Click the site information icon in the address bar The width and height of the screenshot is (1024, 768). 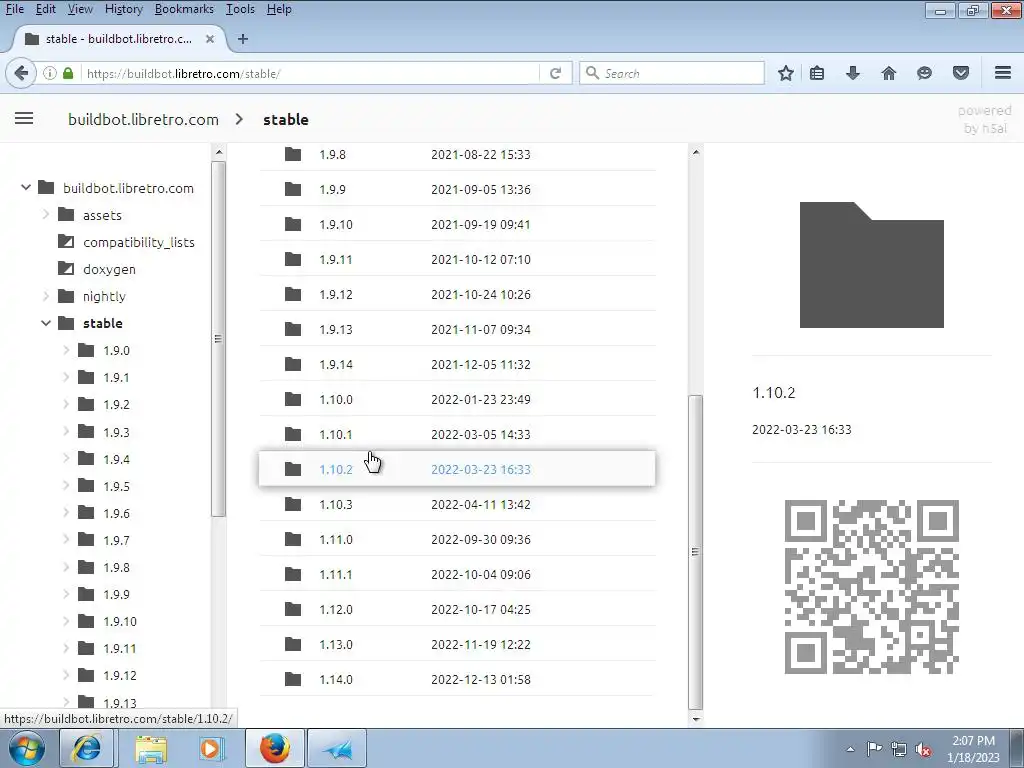tap(50, 73)
